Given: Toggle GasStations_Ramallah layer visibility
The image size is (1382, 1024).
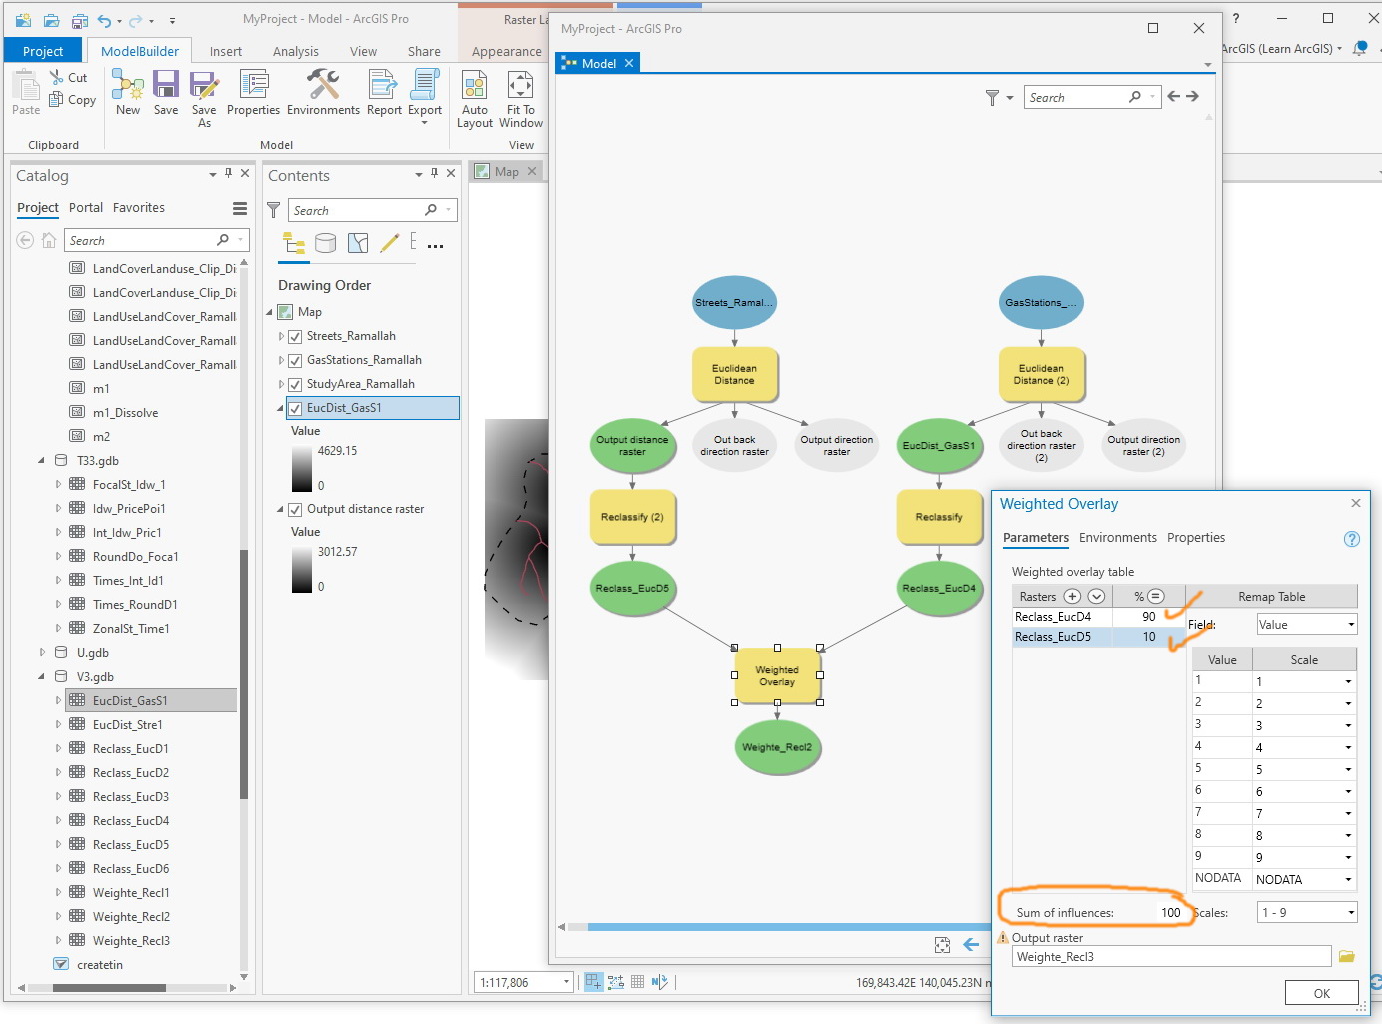Looking at the screenshot, I should [x=295, y=360].
